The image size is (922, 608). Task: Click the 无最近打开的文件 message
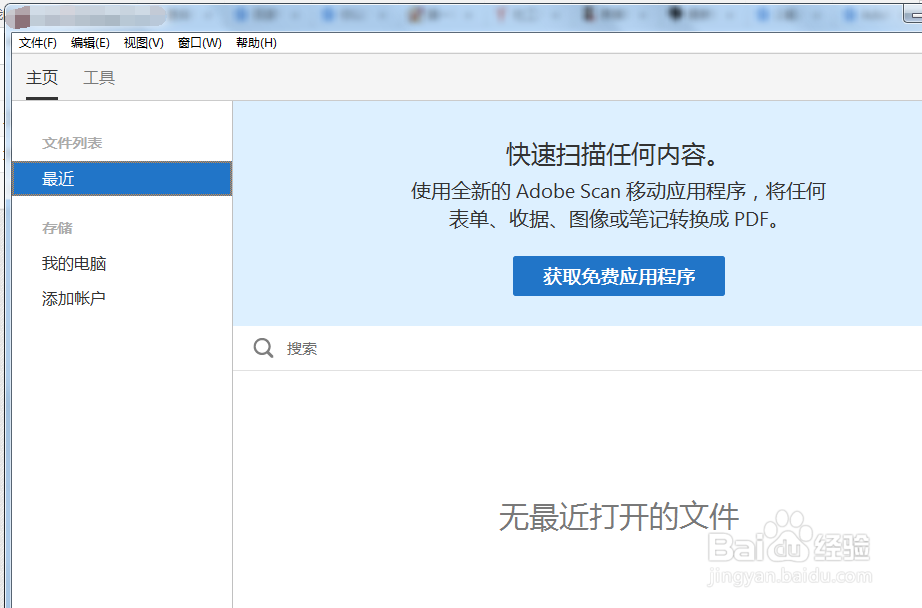[x=619, y=517]
